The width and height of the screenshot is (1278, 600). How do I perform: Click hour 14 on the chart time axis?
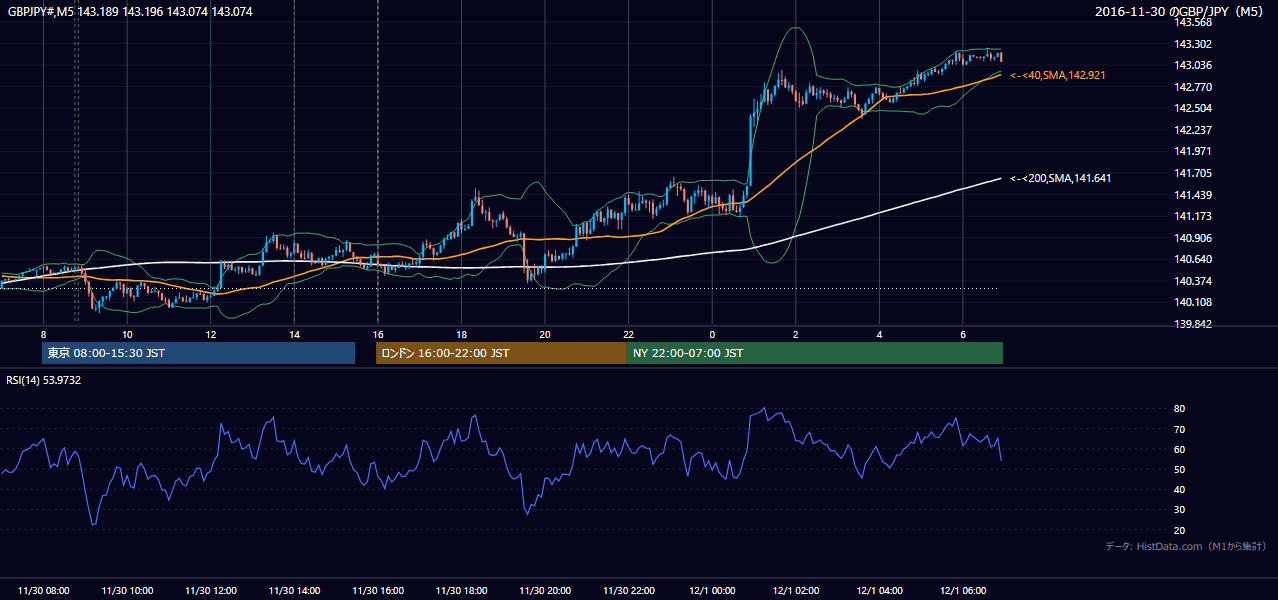point(294,334)
